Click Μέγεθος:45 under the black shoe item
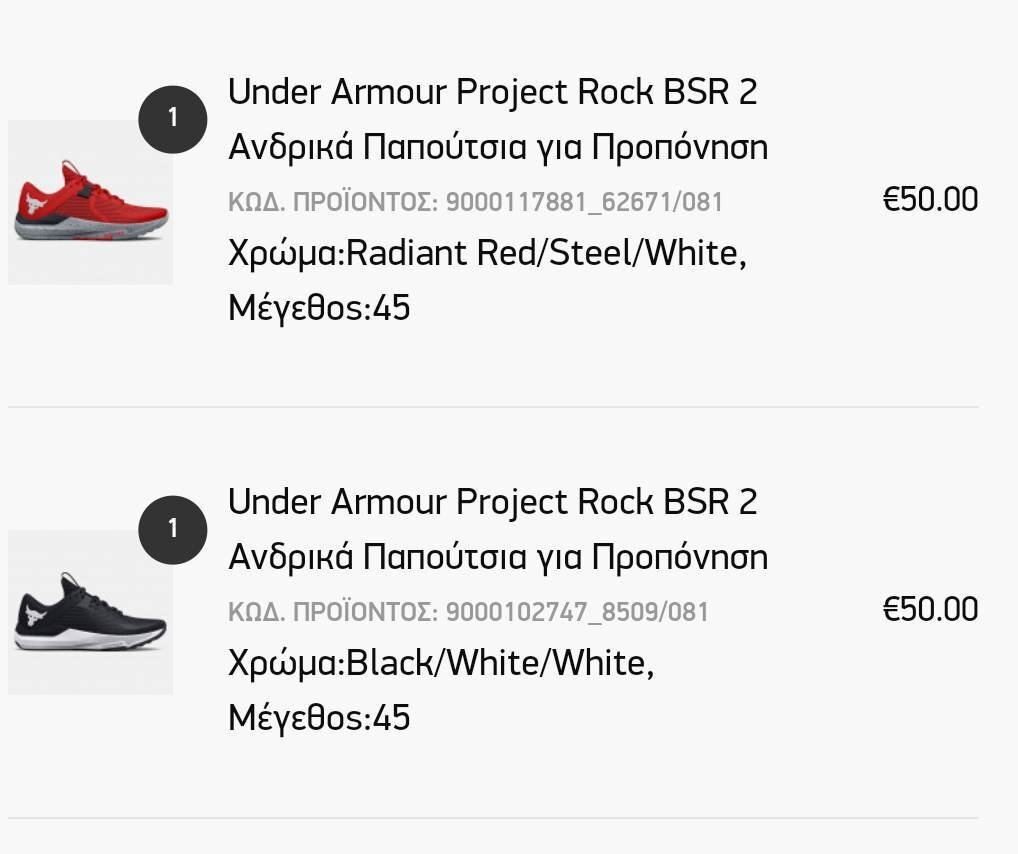The height and width of the screenshot is (854, 1018). (319, 718)
